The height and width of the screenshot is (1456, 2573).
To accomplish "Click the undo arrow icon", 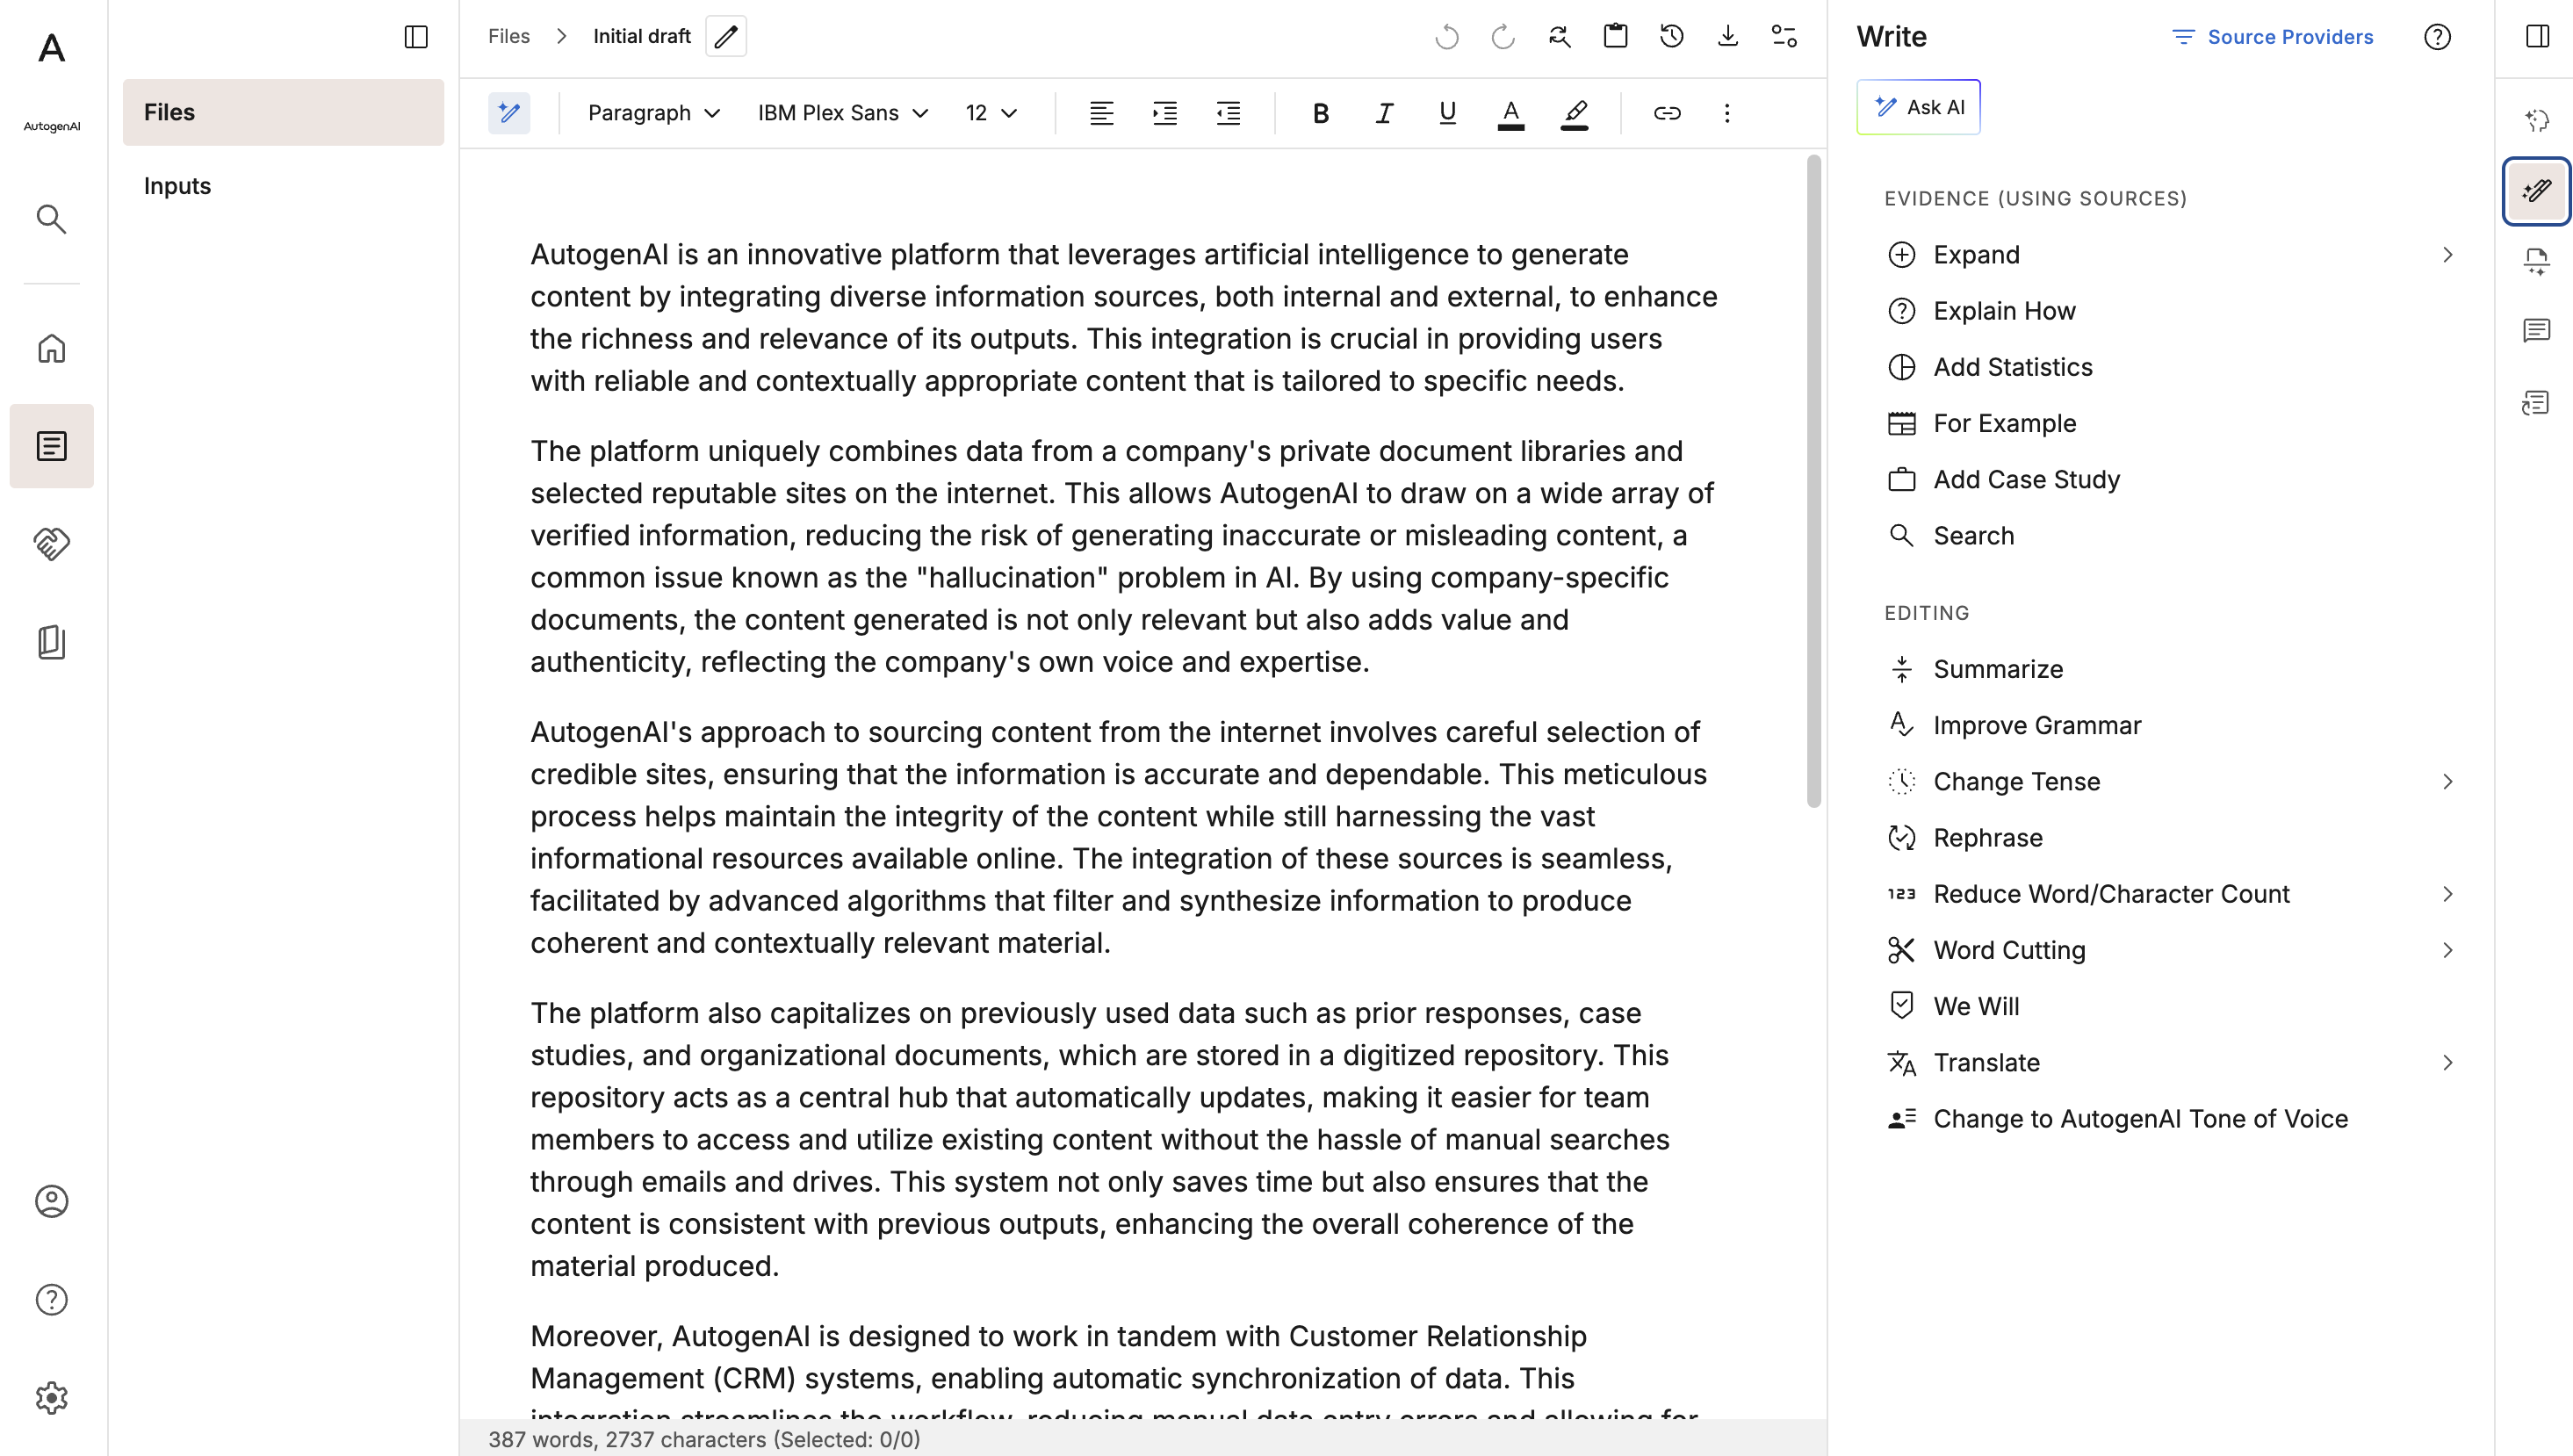I will (x=1447, y=37).
